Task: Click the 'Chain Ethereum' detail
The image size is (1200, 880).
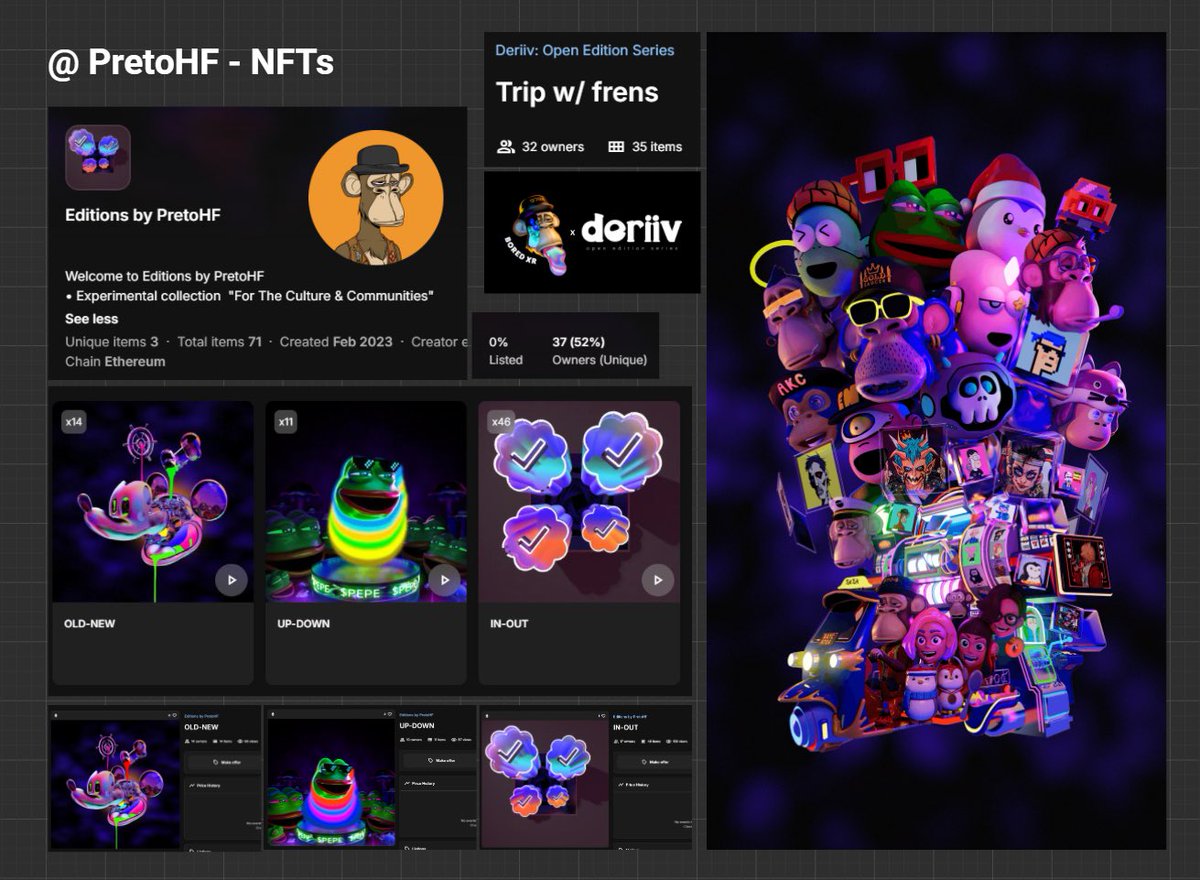Action: (115, 361)
